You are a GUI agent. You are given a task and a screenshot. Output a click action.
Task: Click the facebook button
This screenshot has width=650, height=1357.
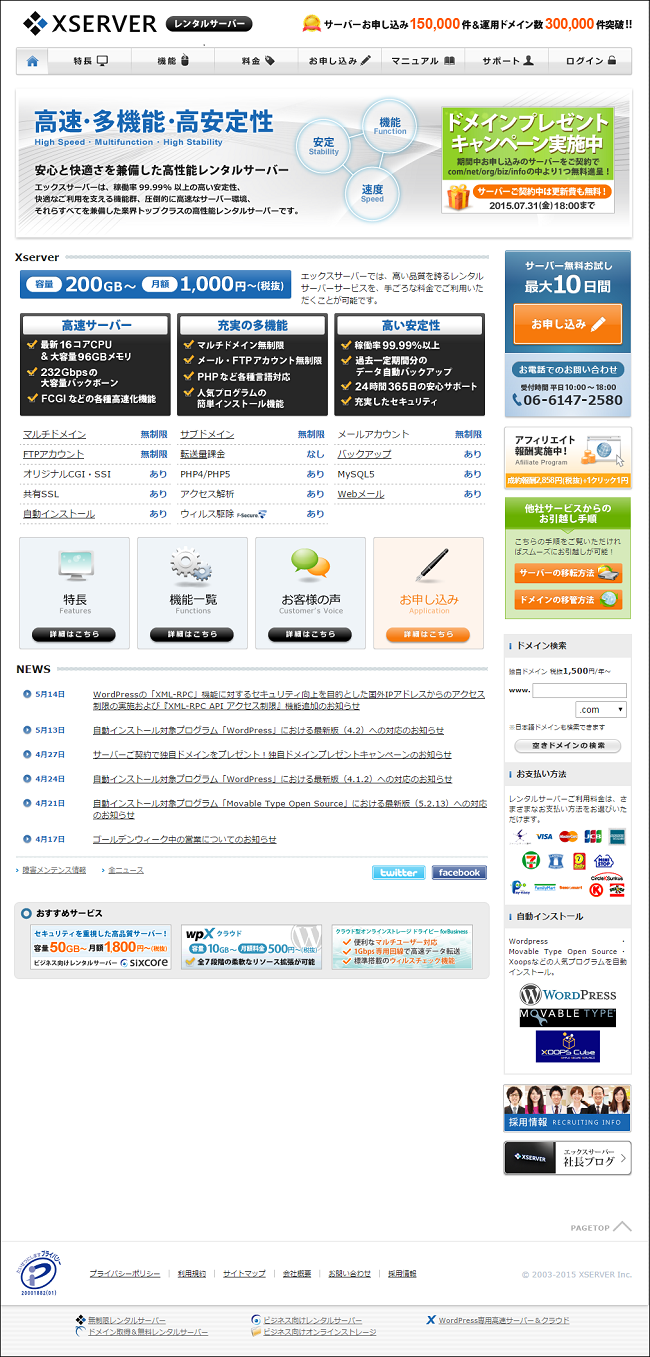[459, 872]
